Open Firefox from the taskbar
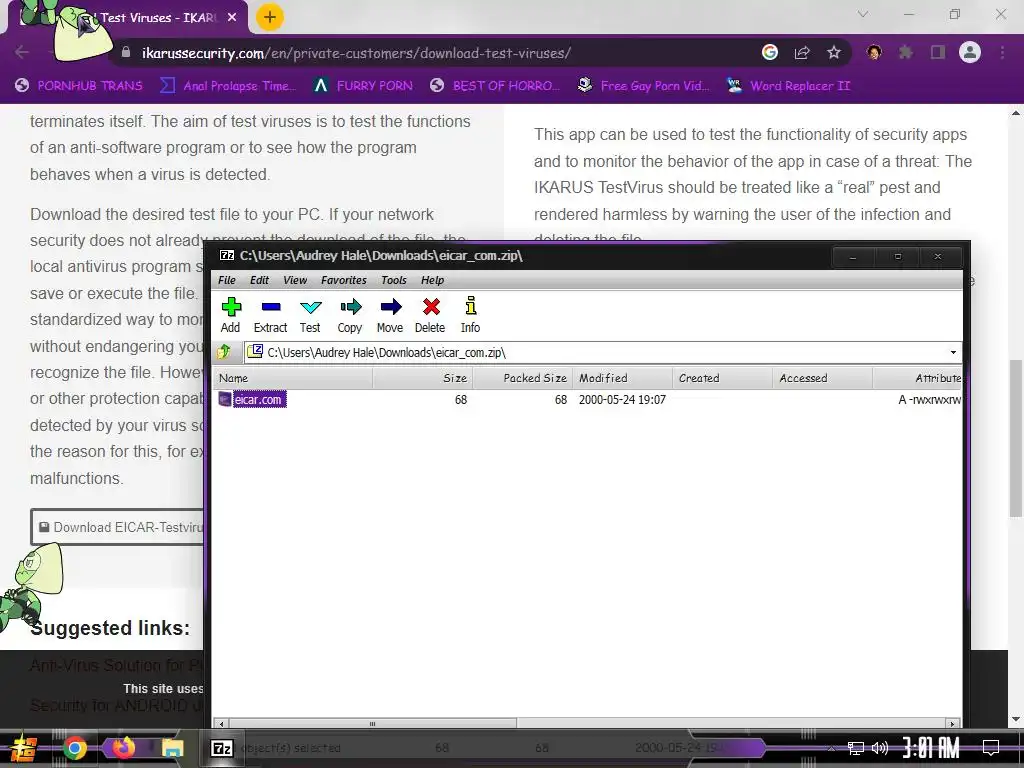 [x=122, y=747]
